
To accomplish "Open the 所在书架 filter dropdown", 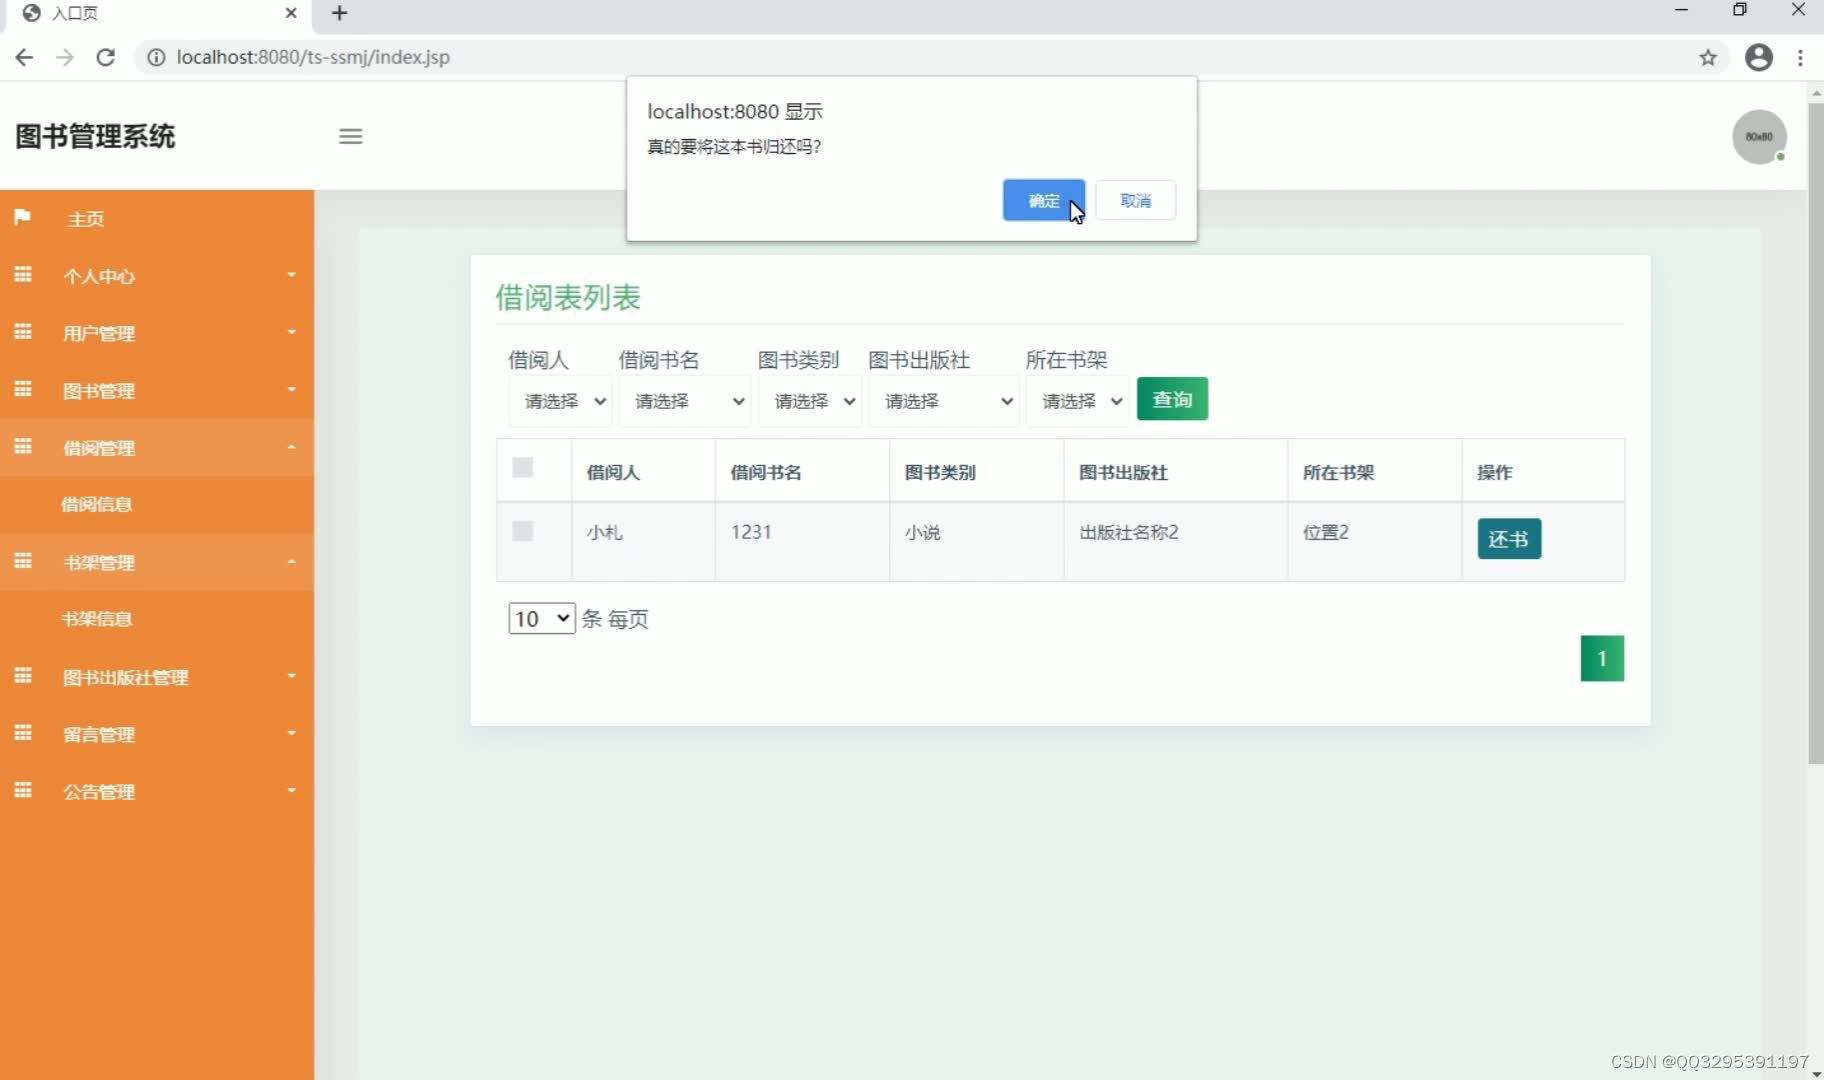I will [x=1078, y=401].
